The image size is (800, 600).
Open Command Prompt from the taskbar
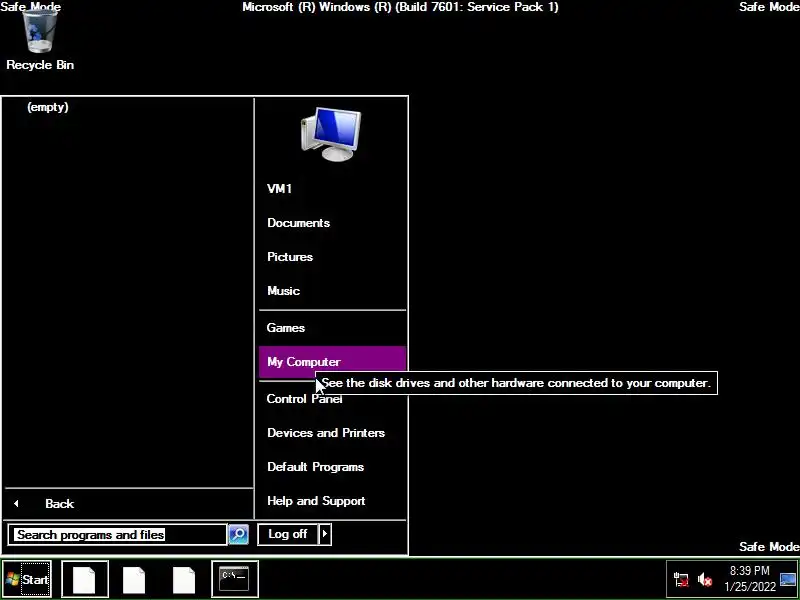tap(235, 579)
